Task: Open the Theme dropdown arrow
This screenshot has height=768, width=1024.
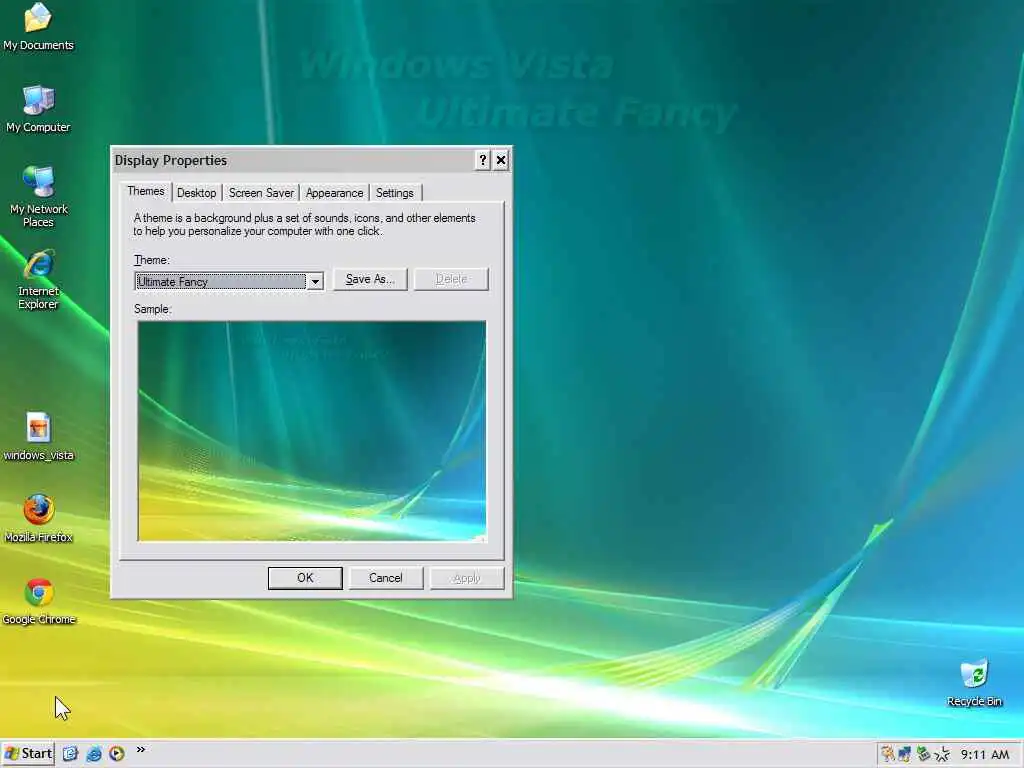Action: coord(315,281)
